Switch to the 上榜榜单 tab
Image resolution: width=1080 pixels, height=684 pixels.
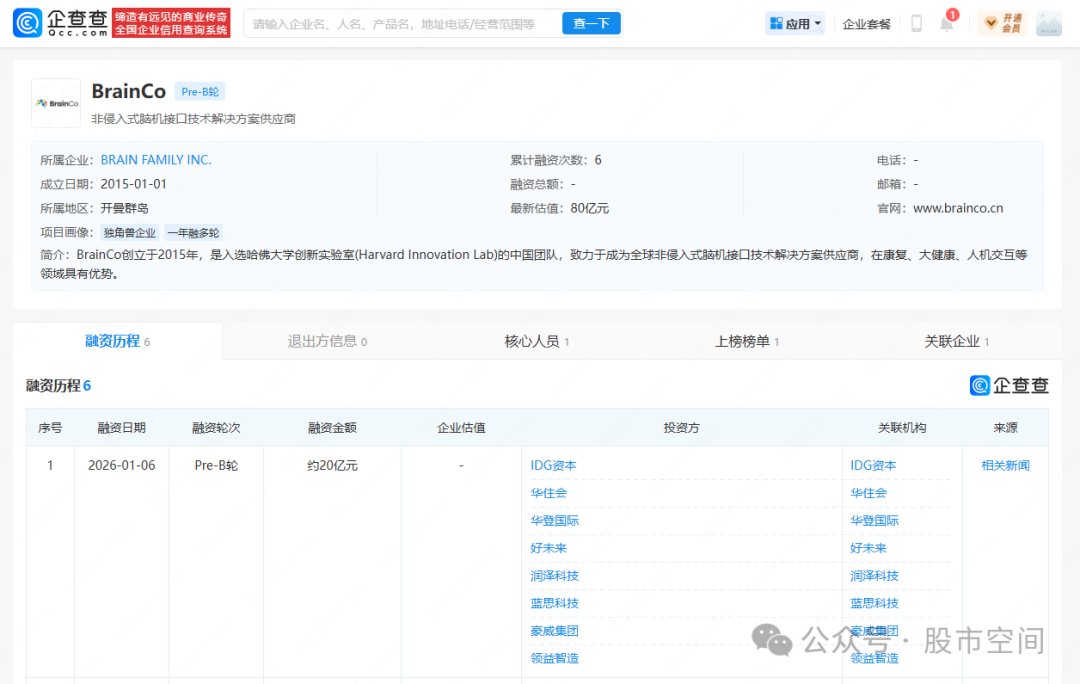click(x=747, y=341)
